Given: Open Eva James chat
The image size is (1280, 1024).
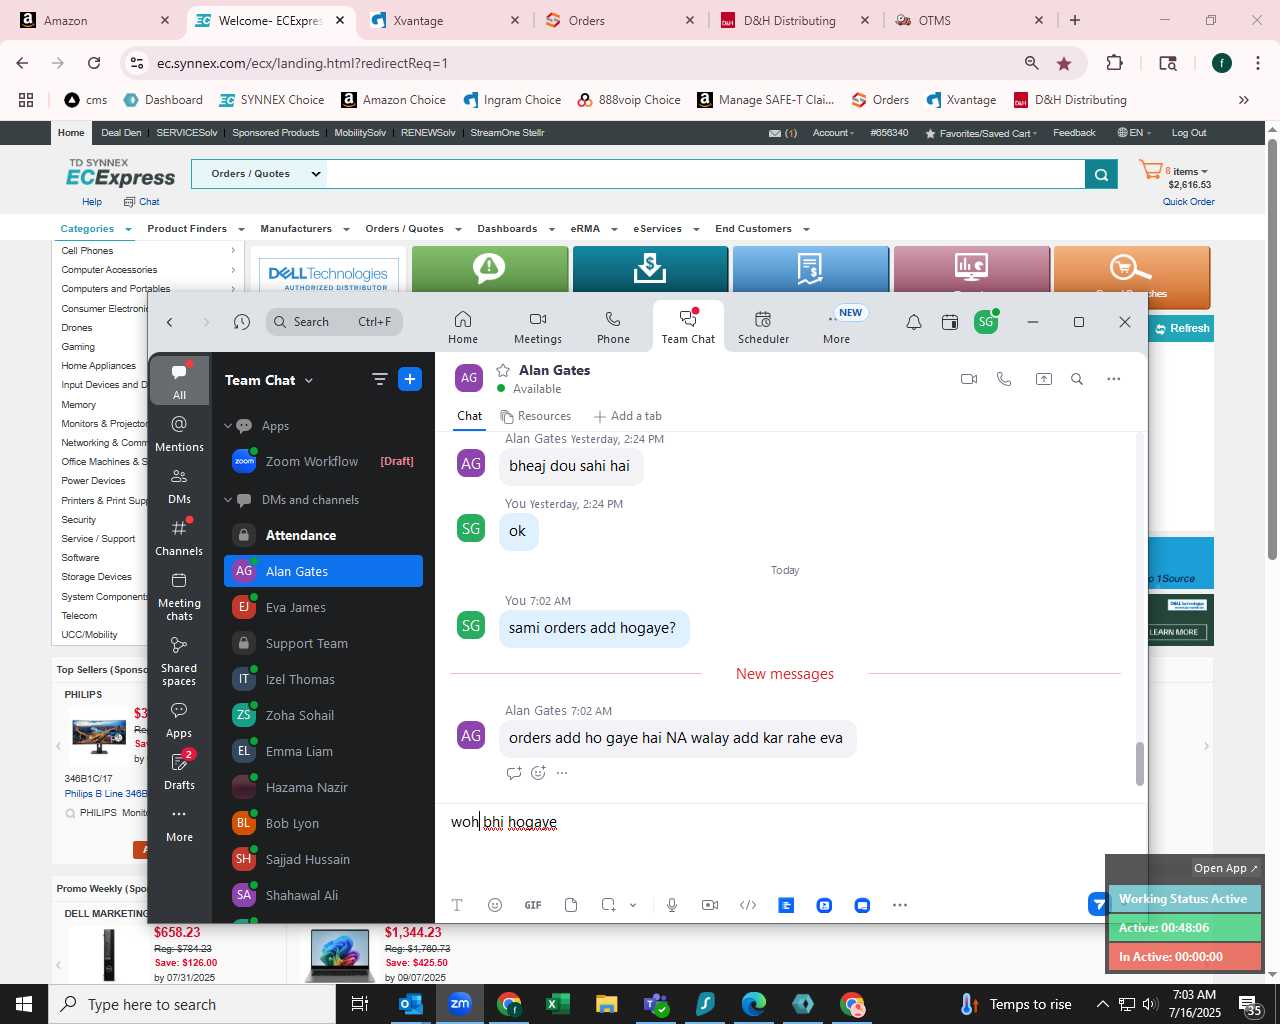Looking at the screenshot, I should click(323, 607).
